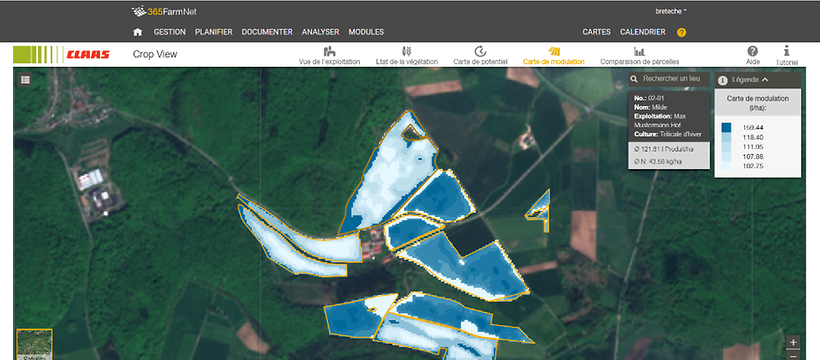
Task: Click the home icon in navigation bar
Action: tap(138, 32)
